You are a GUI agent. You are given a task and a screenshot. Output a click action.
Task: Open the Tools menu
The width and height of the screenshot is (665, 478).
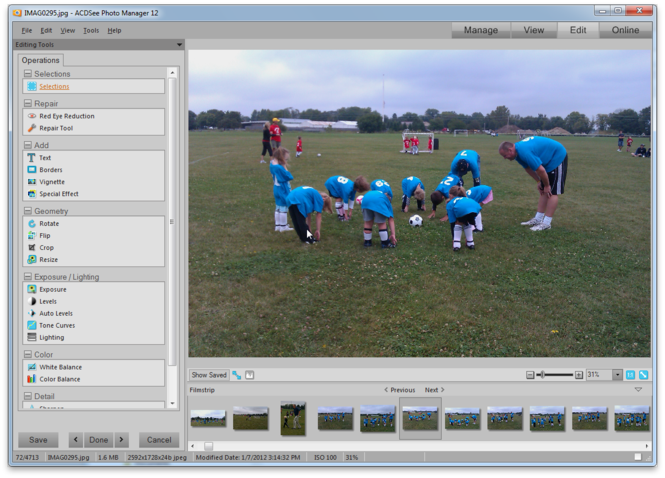tap(91, 31)
